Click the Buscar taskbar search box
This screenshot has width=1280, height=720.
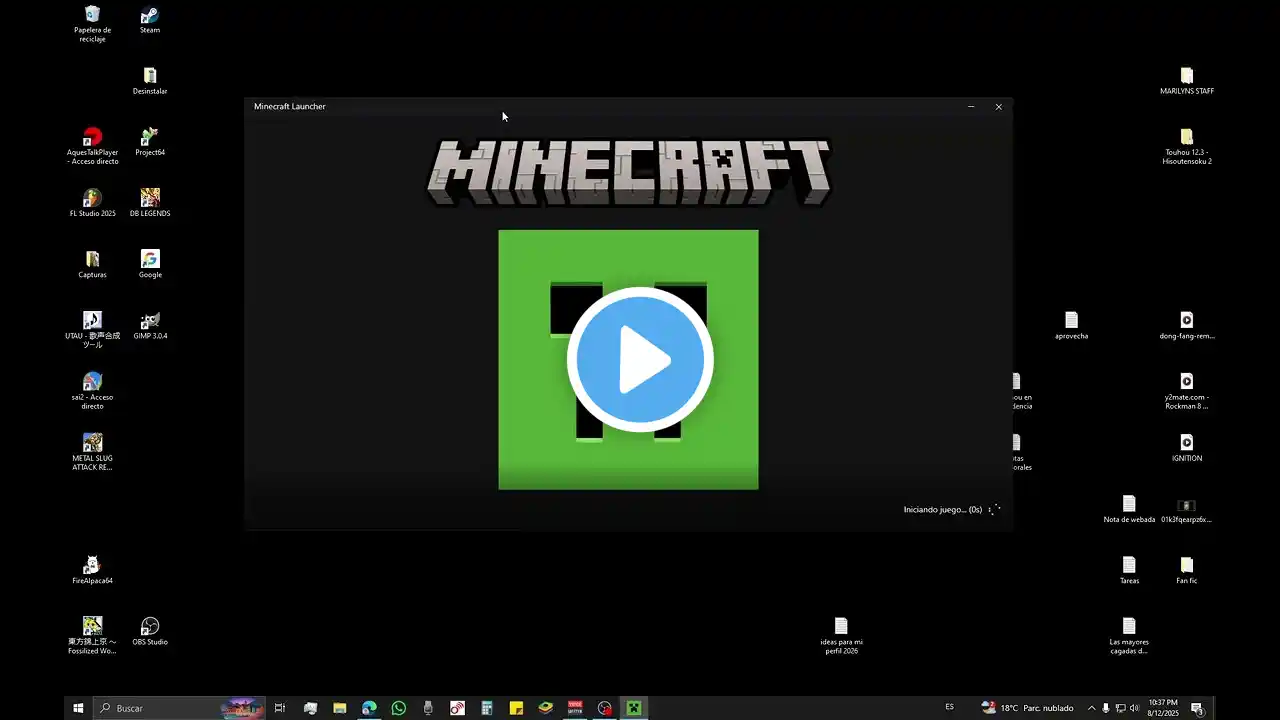180,708
